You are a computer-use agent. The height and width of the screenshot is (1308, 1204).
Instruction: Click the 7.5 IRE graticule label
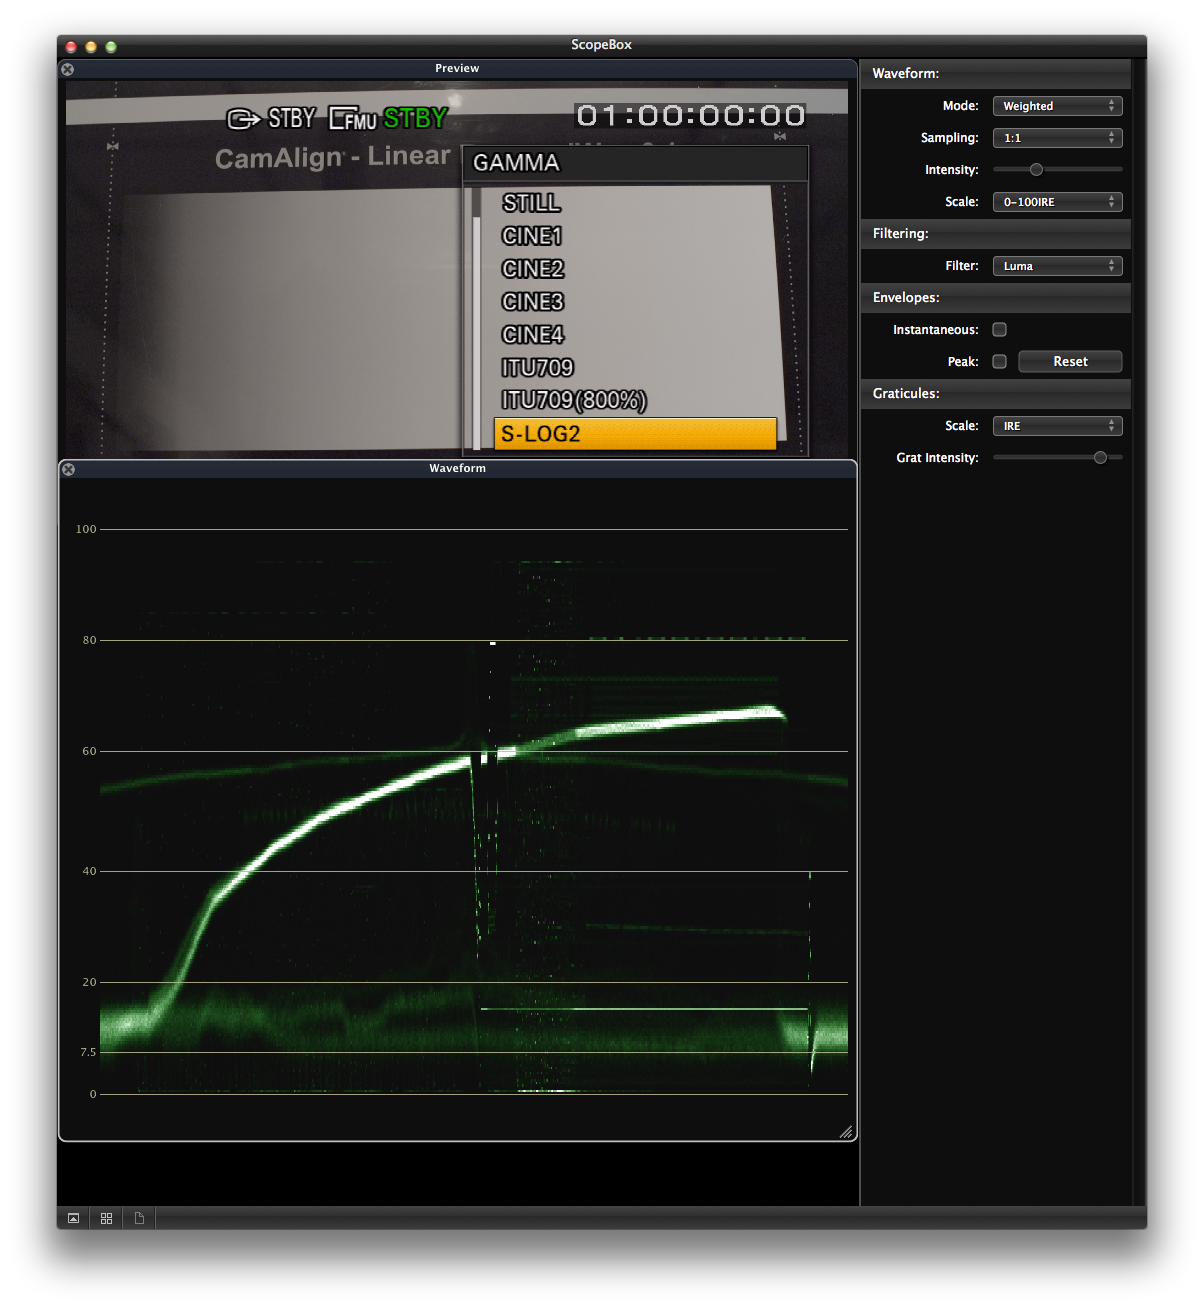(88, 1052)
